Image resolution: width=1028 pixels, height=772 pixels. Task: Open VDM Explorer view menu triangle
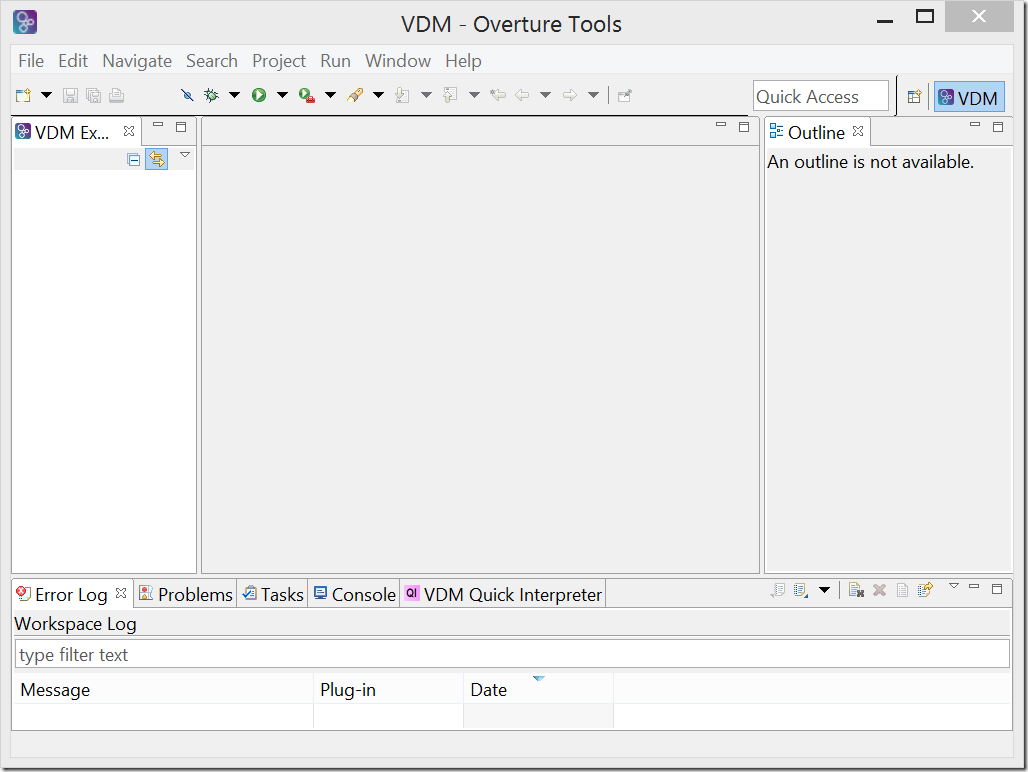[x=185, y=155]
